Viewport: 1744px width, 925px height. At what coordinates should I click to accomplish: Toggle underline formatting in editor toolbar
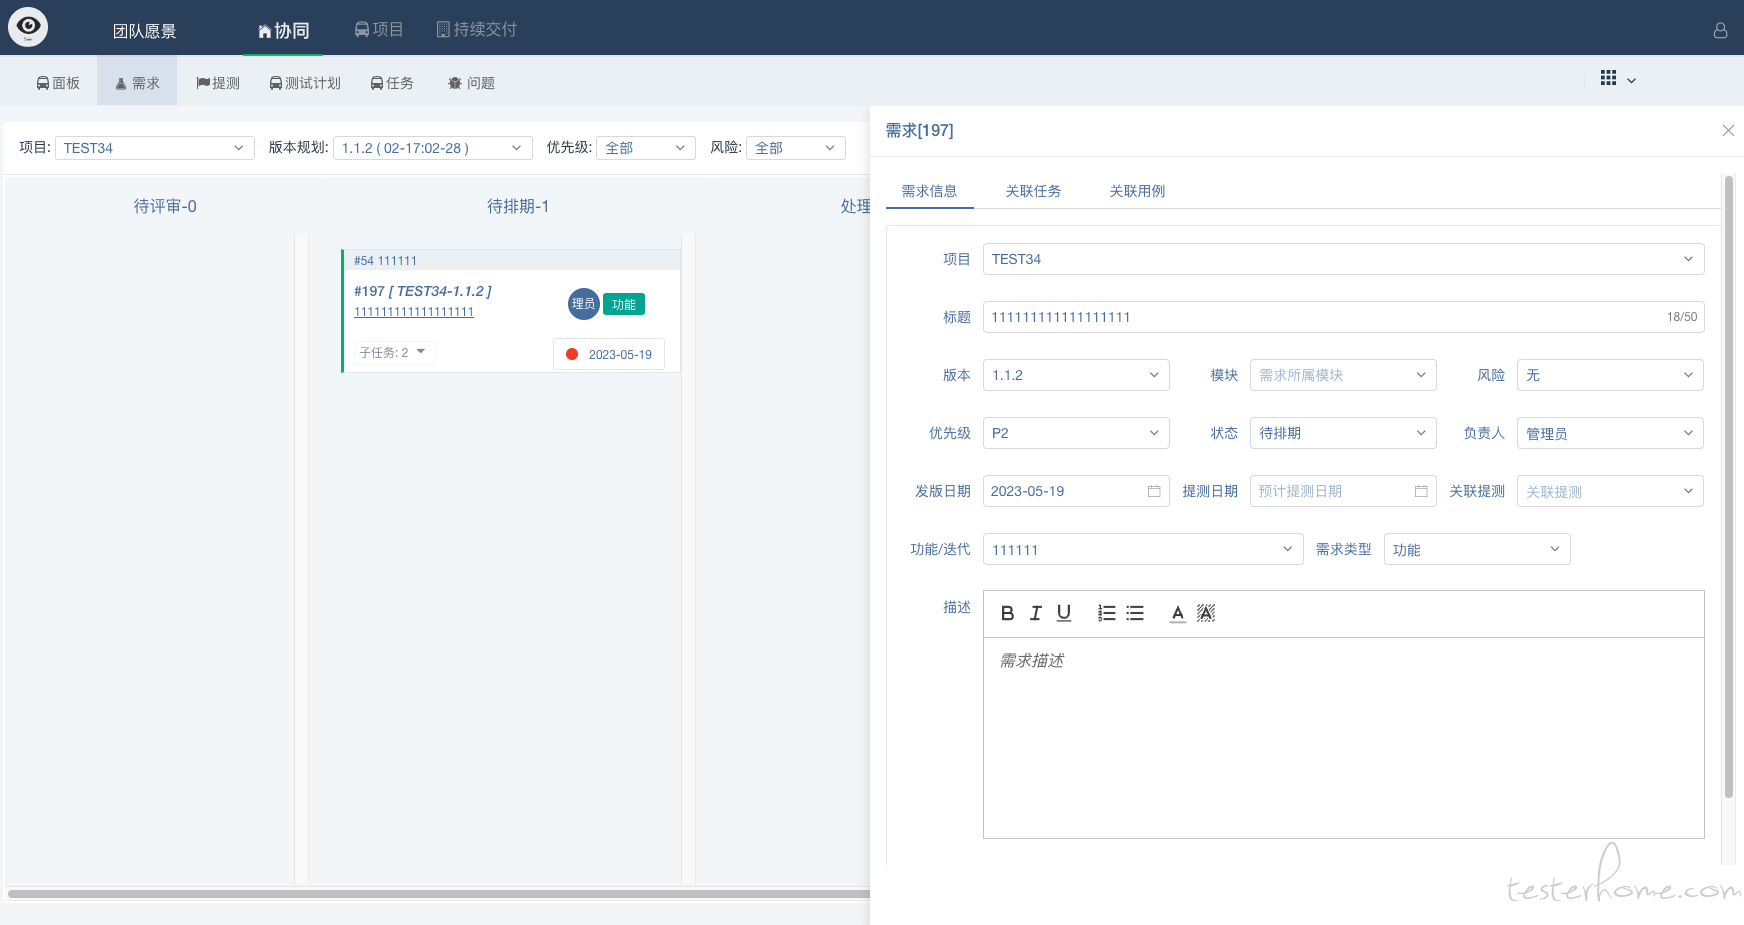pos(1064,613)
